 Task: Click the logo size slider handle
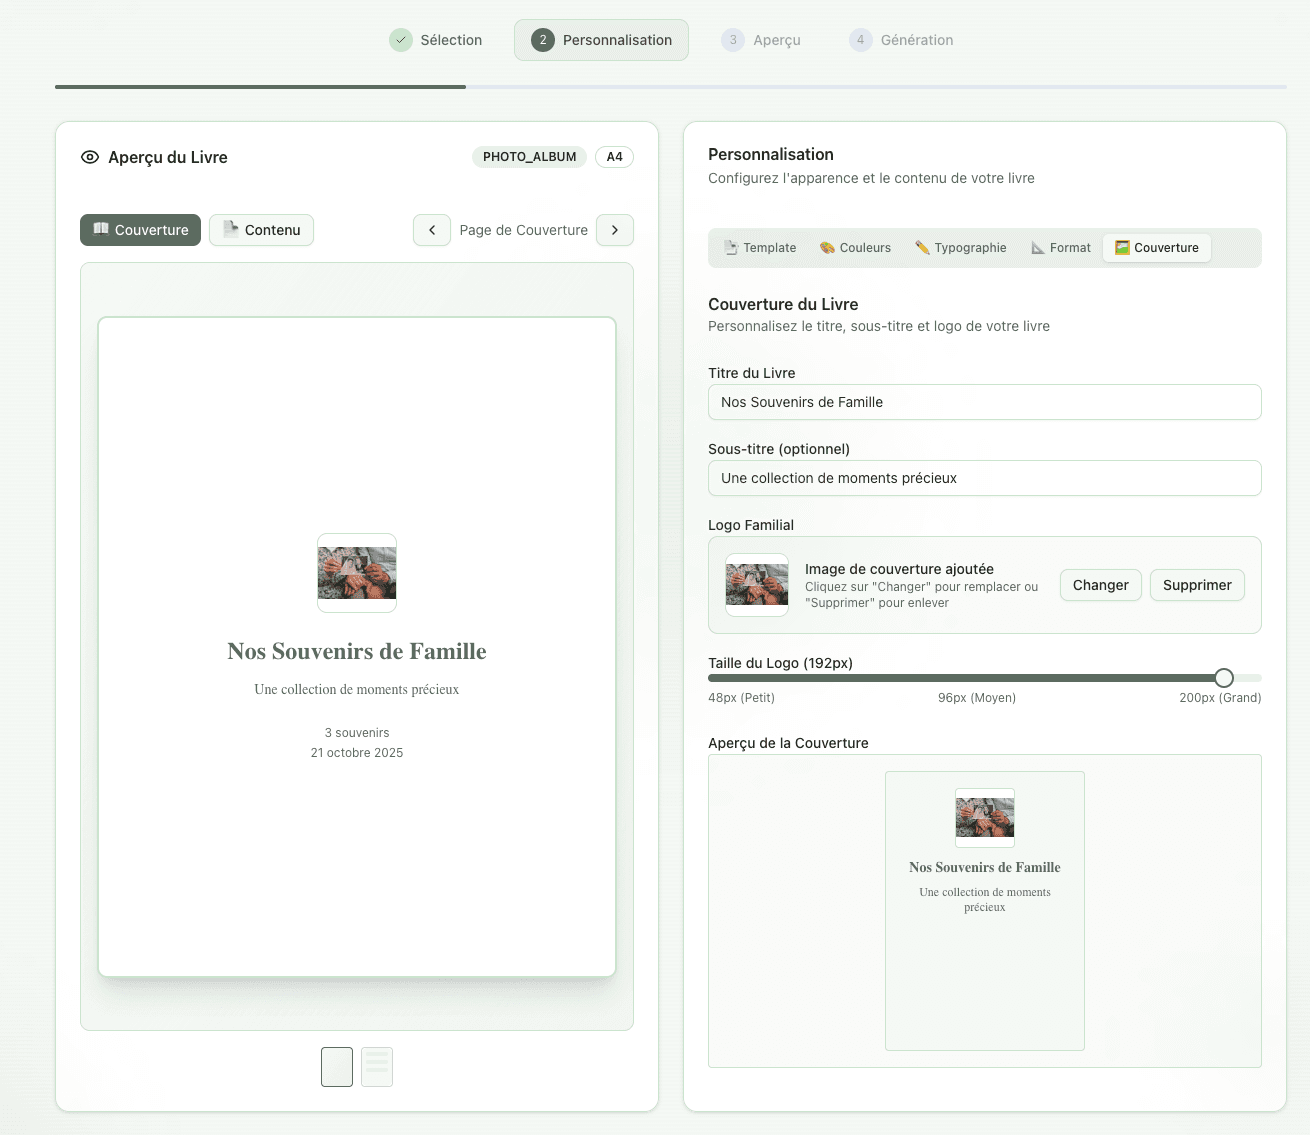[1224, 678]
